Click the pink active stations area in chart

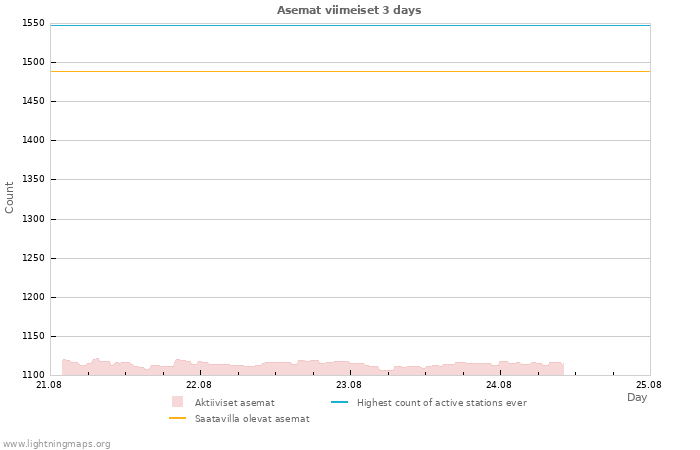click(312, 368)
